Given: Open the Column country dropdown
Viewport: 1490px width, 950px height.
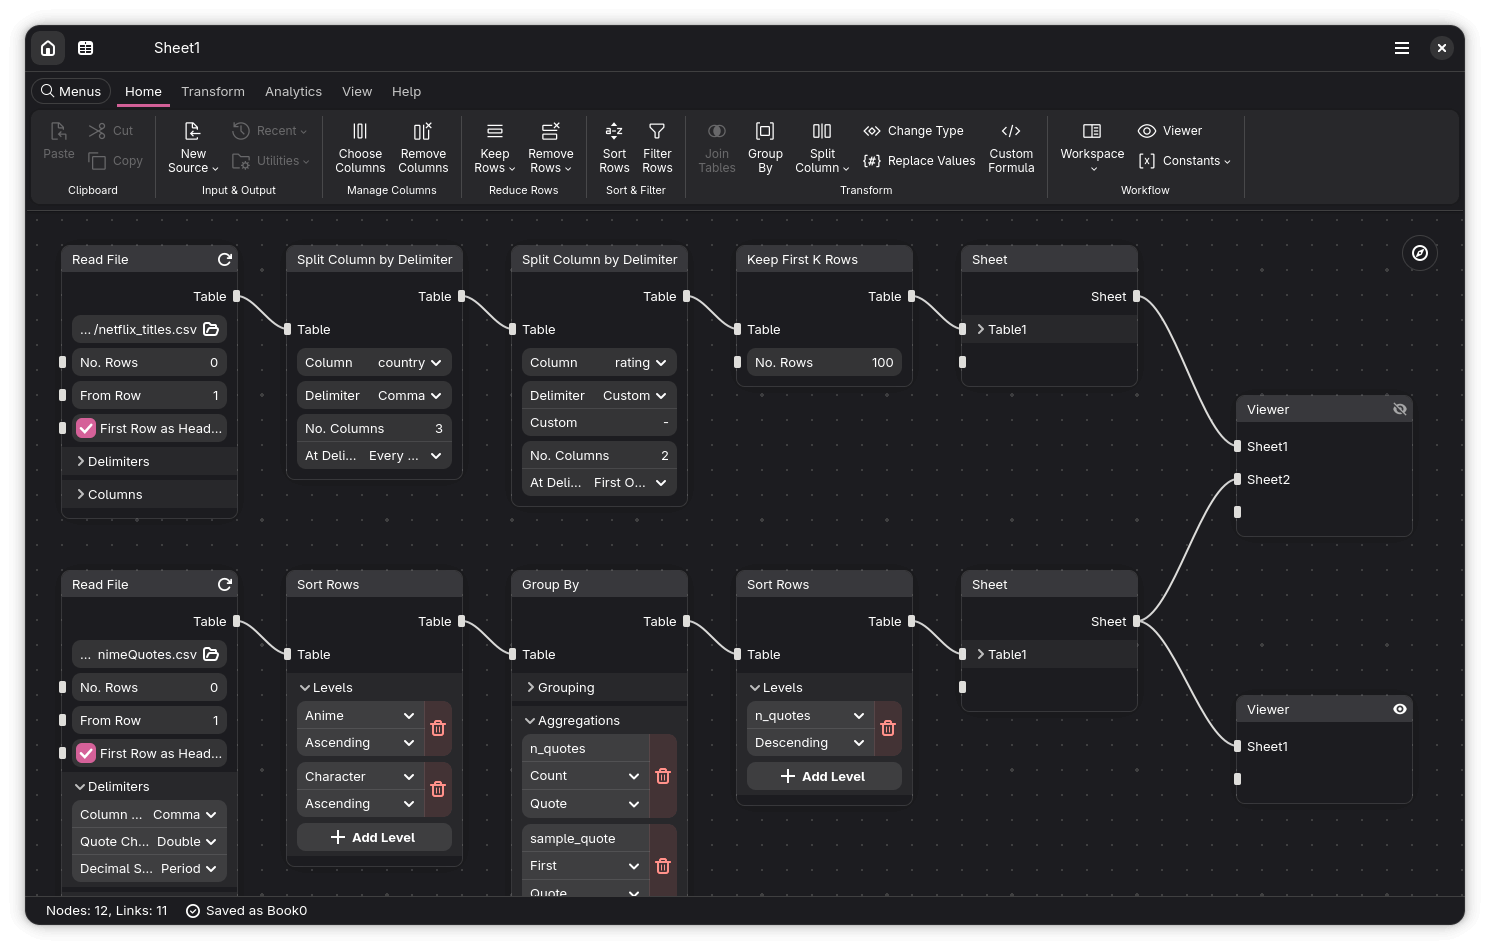Looking at the screenshot, I should pos(374,362).
